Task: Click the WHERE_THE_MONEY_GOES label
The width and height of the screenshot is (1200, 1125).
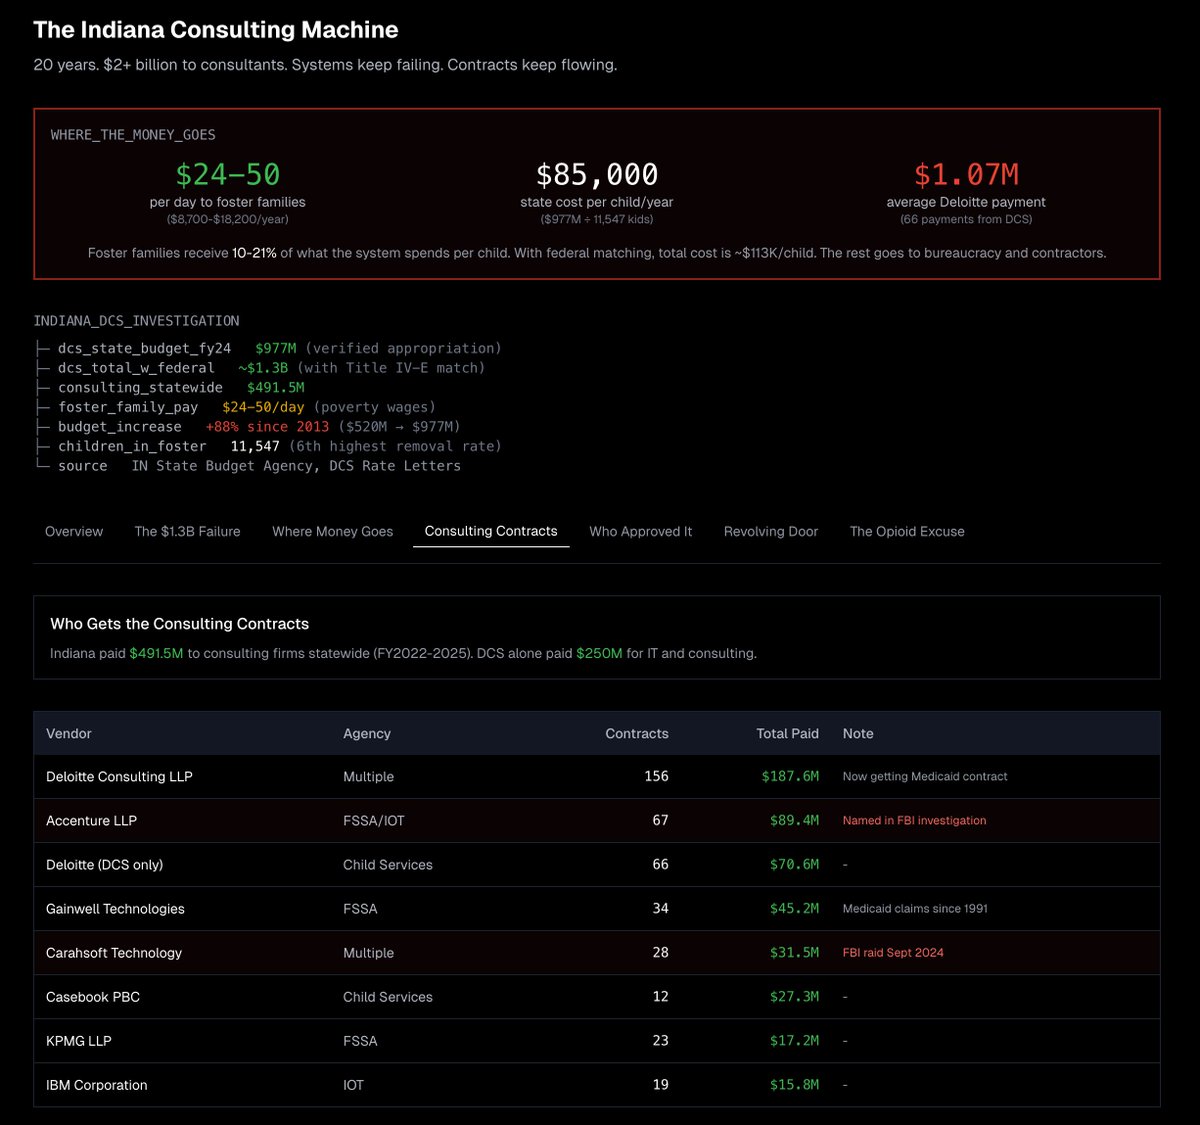Action: (x=133, y=134)
